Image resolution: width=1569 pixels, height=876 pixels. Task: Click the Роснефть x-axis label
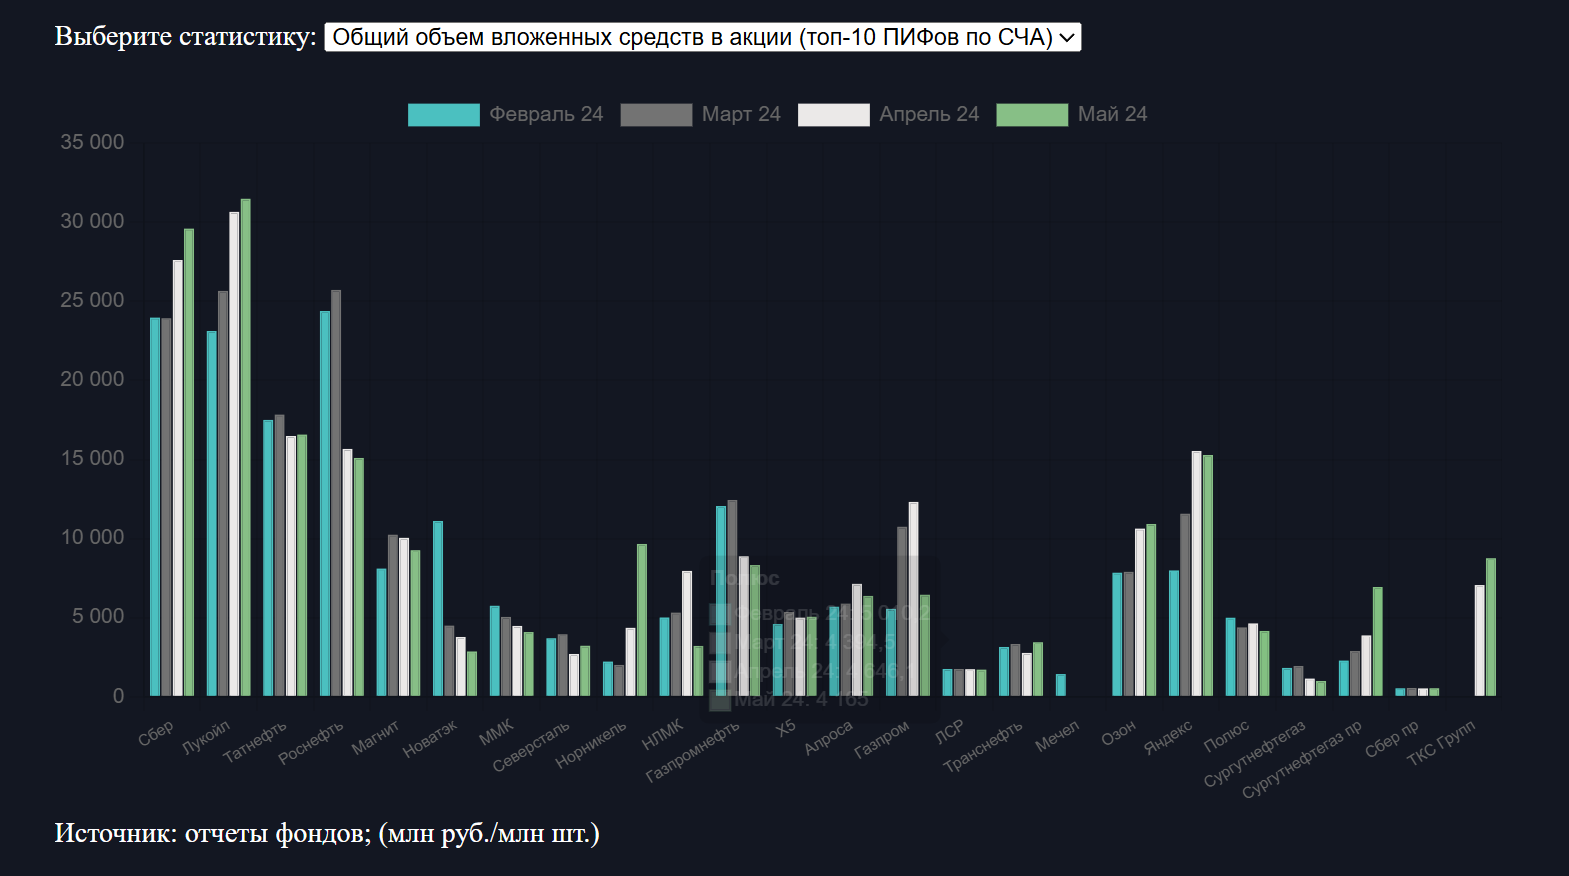311,742
